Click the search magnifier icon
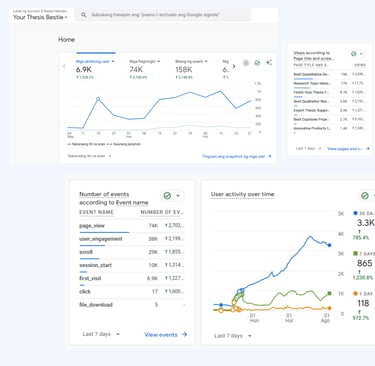This screenshot has width=375, height=366. (84, 15)
